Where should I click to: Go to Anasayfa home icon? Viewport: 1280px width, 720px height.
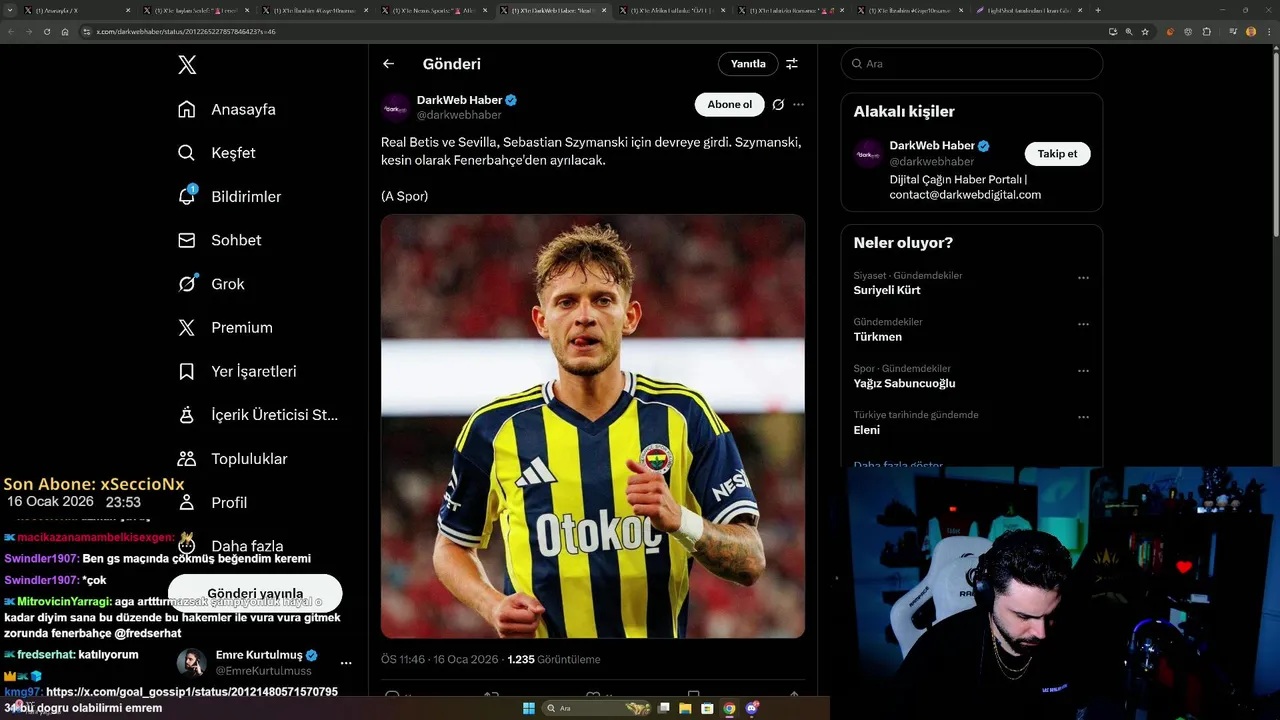[x=187, y=109]
